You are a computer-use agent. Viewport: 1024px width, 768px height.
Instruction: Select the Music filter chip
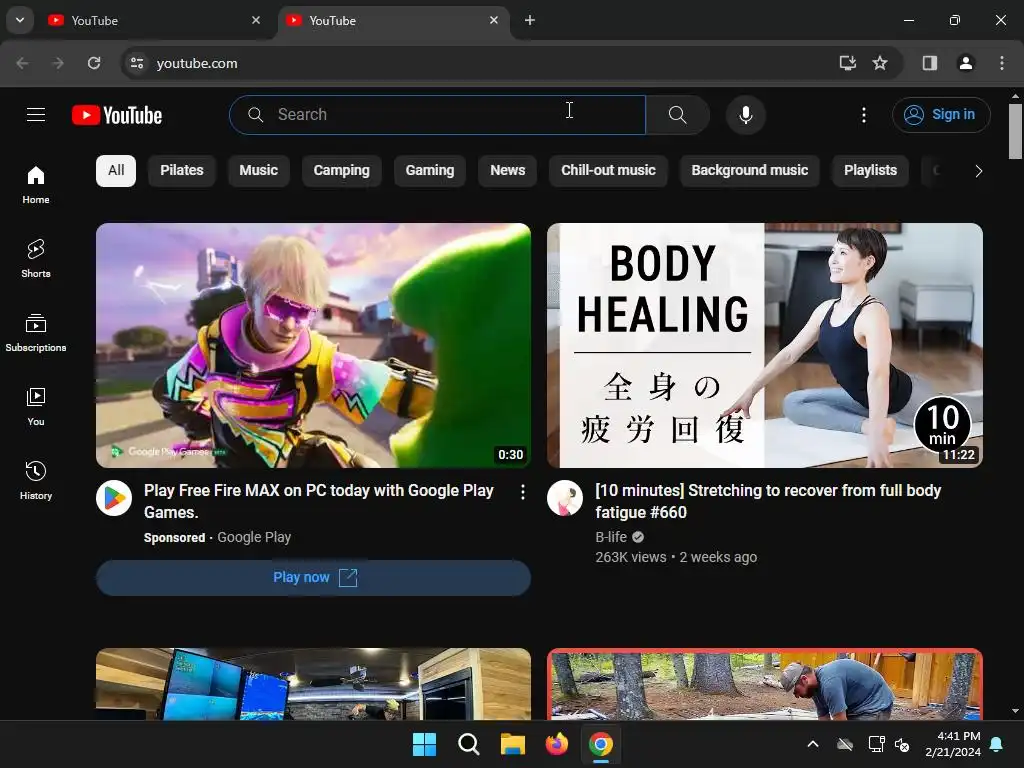point(259,170)
